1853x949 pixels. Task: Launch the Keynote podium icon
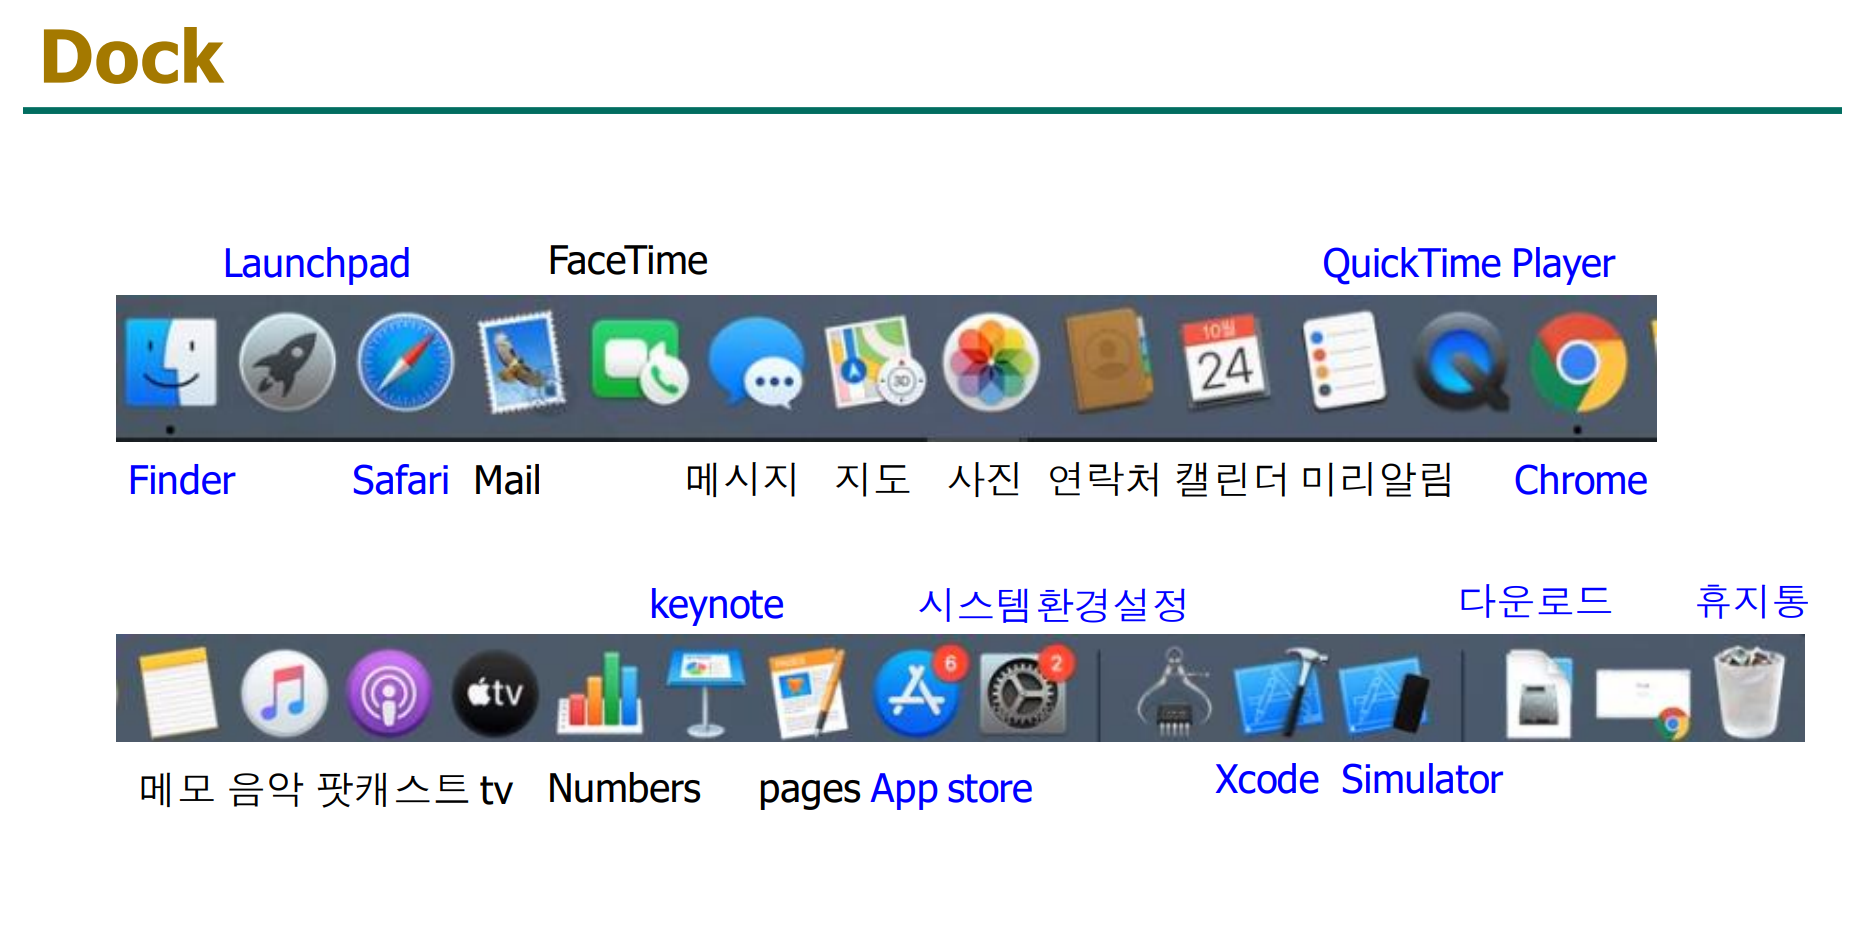705,692
